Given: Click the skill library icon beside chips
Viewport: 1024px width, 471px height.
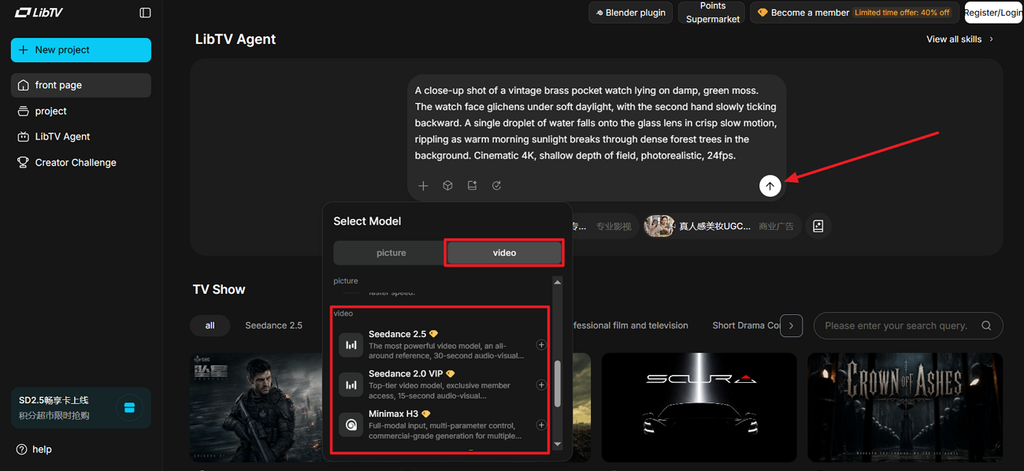Looking at the screenshot, I should click(818, 226).
